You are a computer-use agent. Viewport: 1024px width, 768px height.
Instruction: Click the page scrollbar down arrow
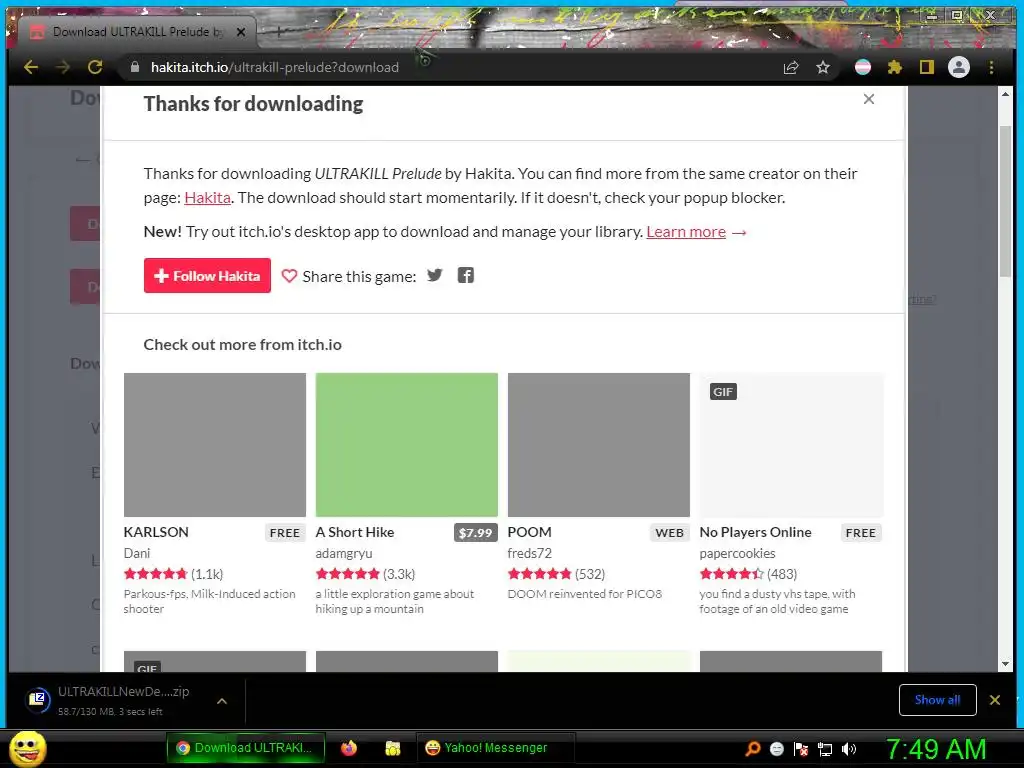pos(1005,664)
